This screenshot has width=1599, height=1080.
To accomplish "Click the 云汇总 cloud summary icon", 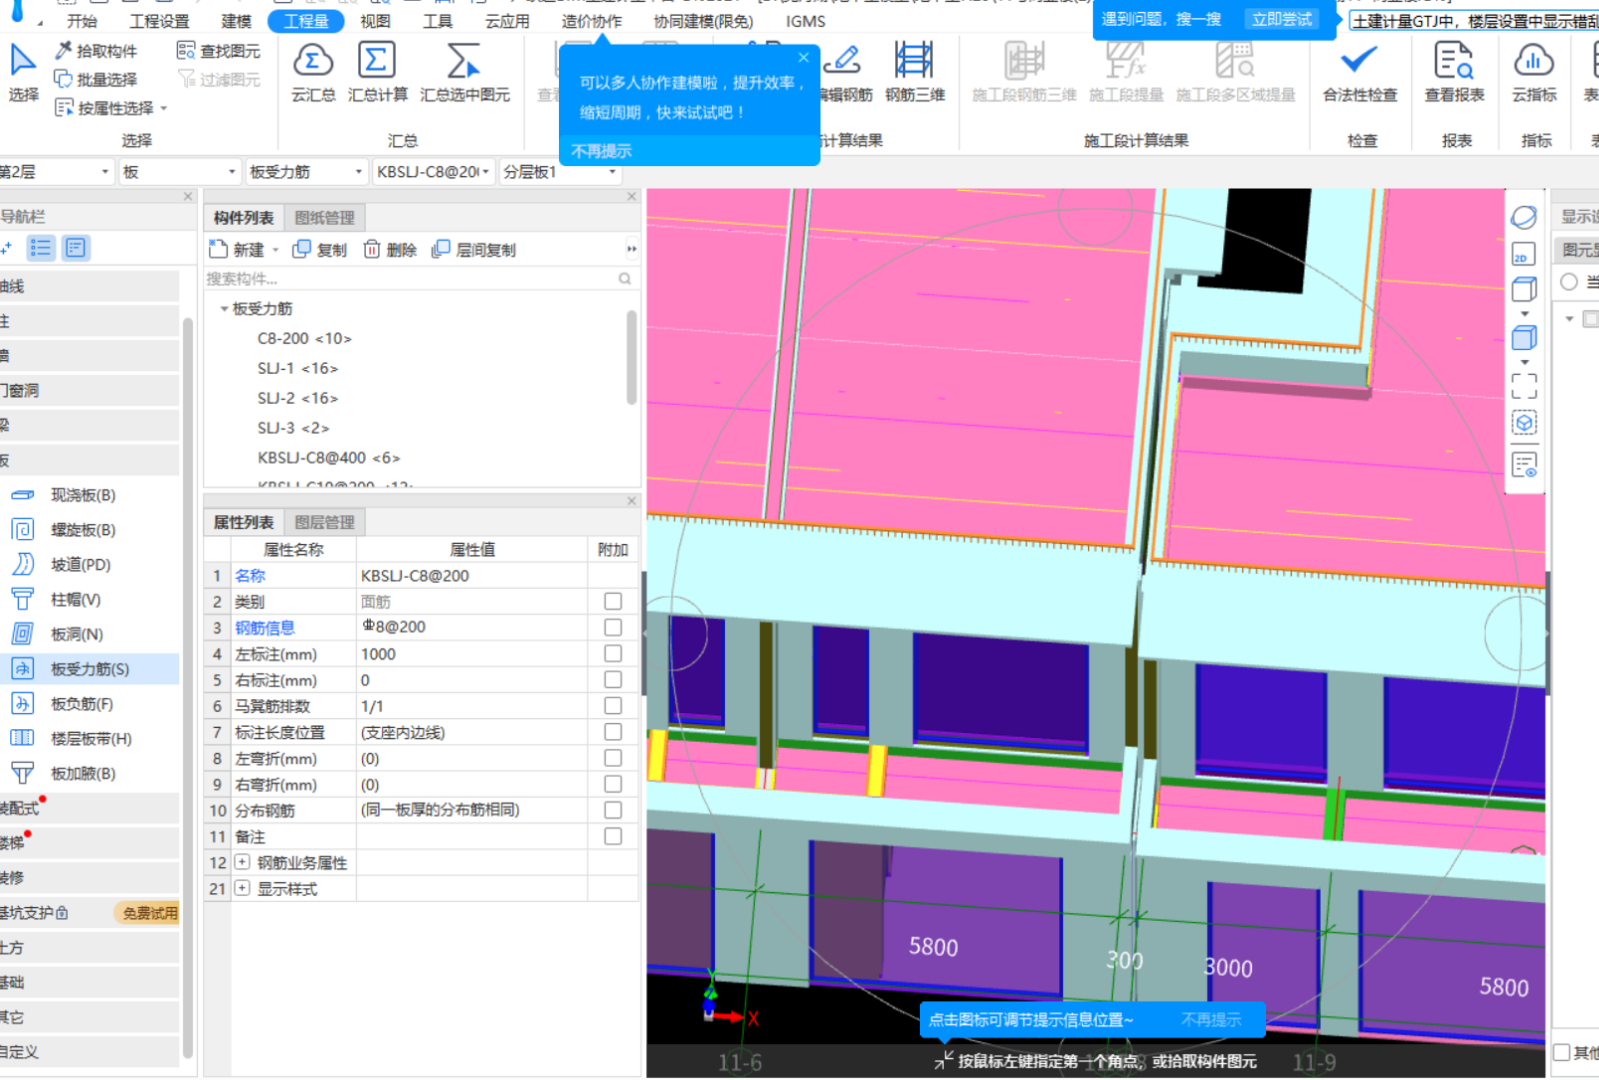I will click(x=313, y=72).
